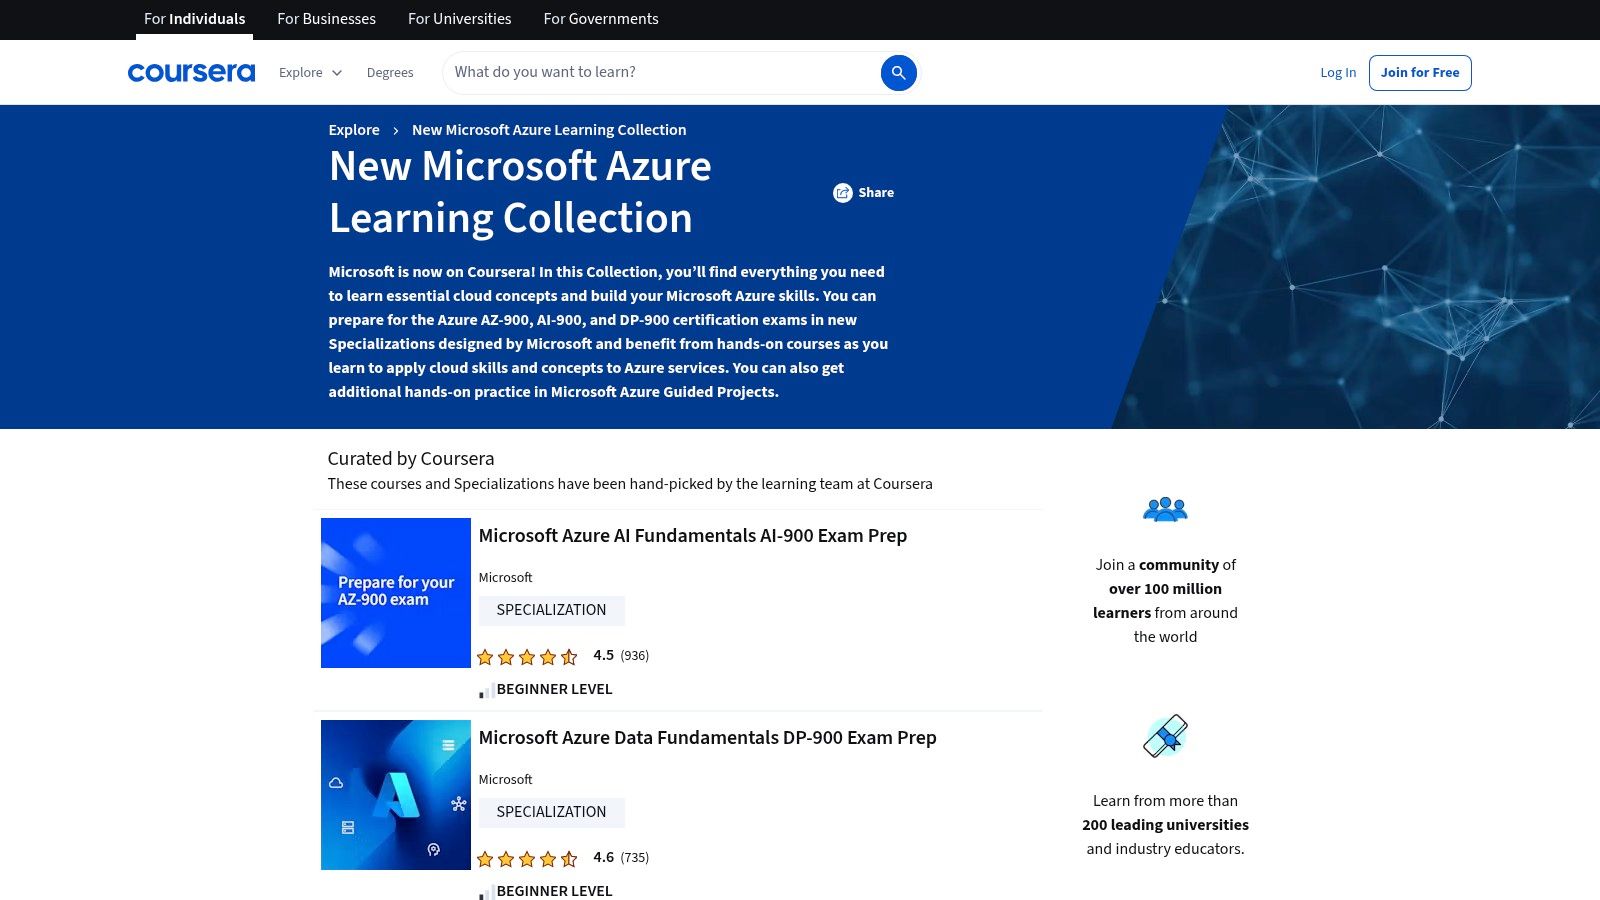Click the BEGINNER LEVEL icon on AI-900 course
This screenshot has width=1600, height=900.
click(487, 688)
